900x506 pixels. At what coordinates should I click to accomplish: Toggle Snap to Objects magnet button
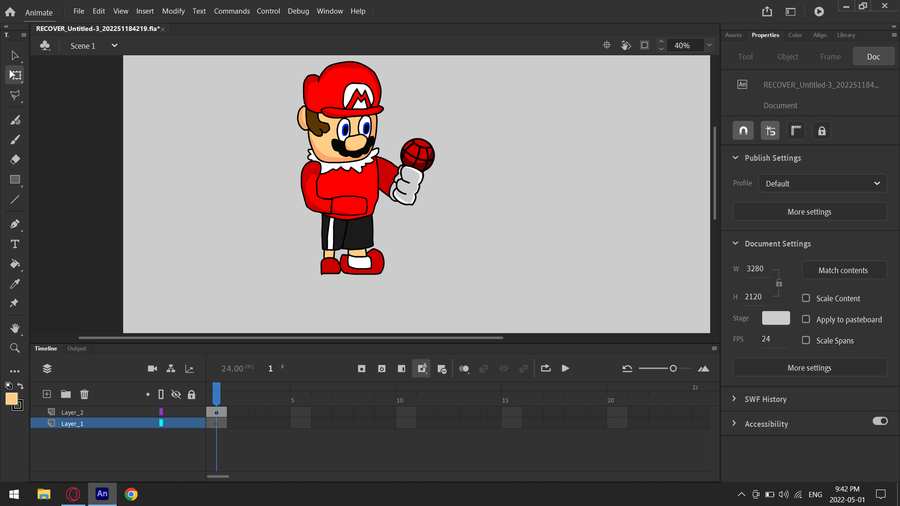click(x=743, y=131)
